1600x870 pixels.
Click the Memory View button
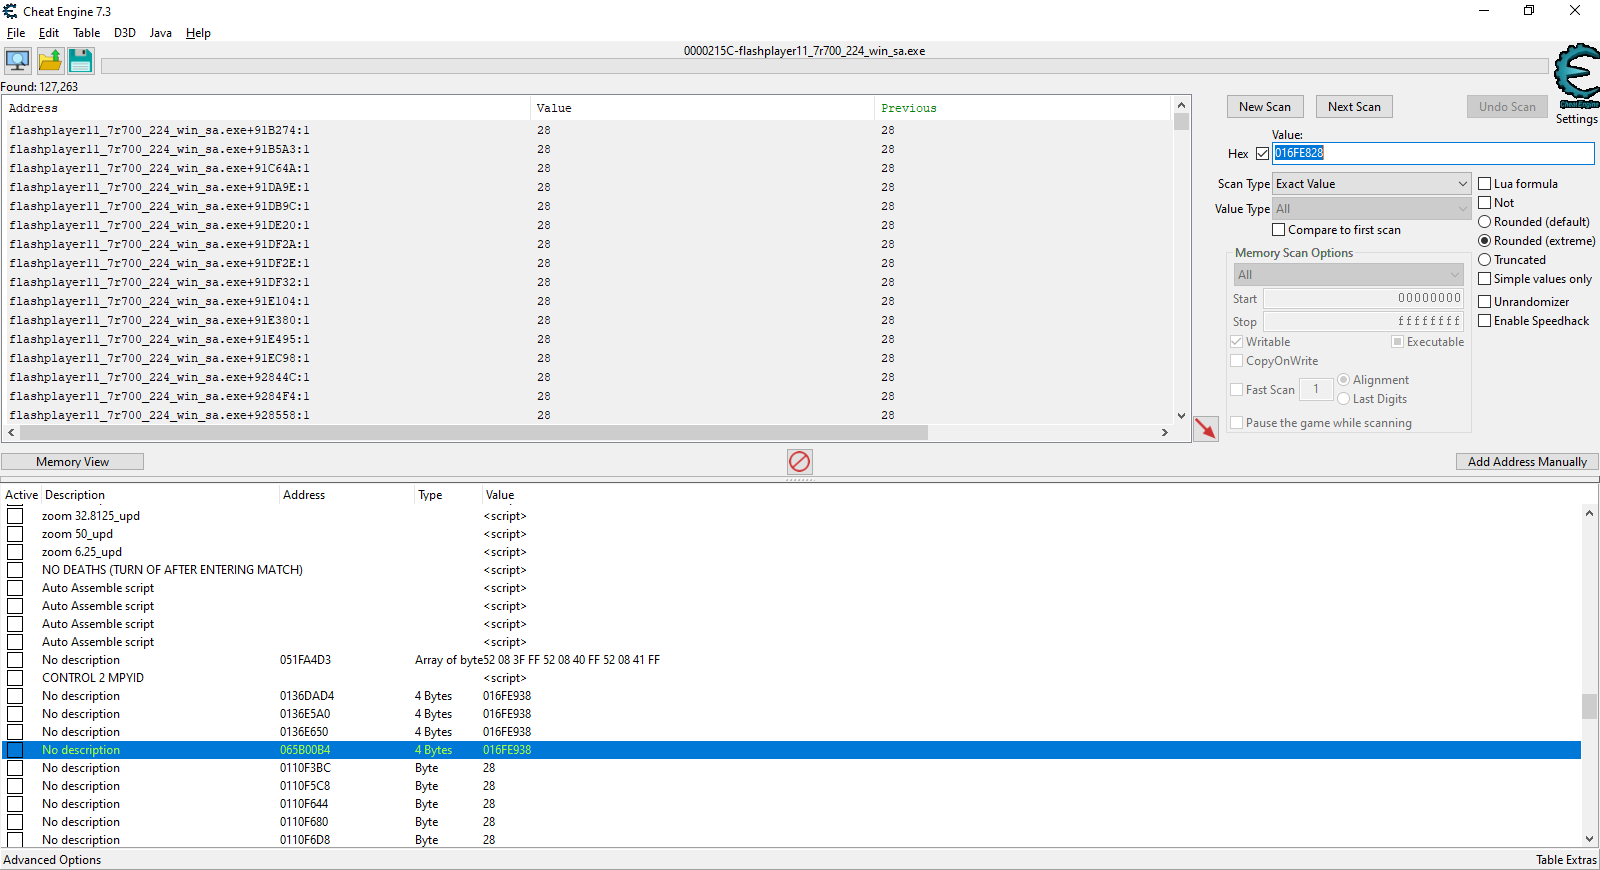point(72,462)
